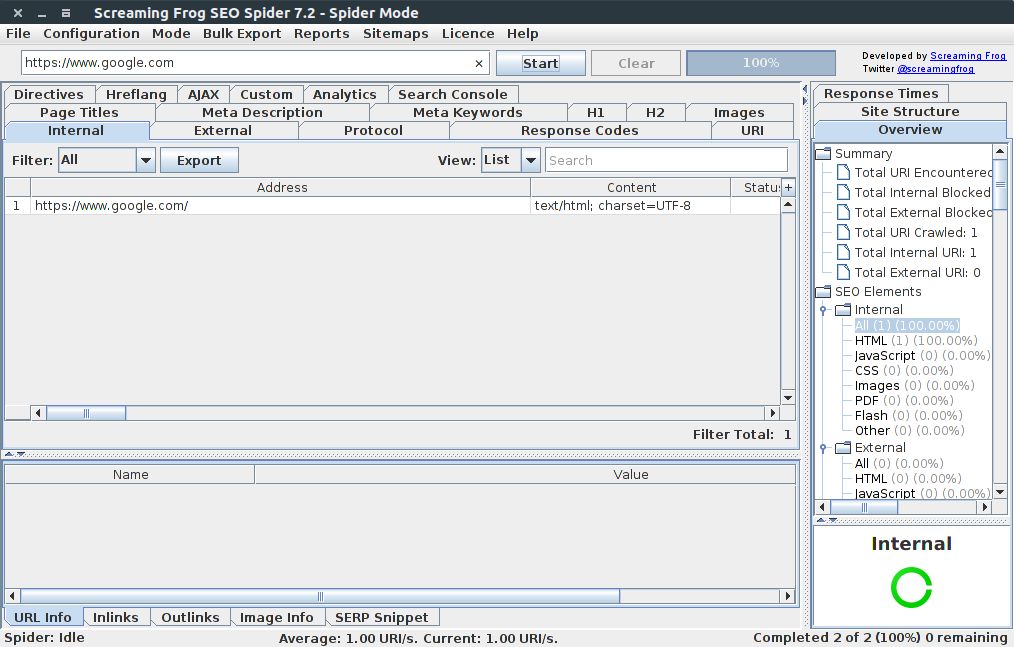Open the Inlinks tab at the bottom
The width and height of the screenshot is (1014, 647).
click(116, 617)
